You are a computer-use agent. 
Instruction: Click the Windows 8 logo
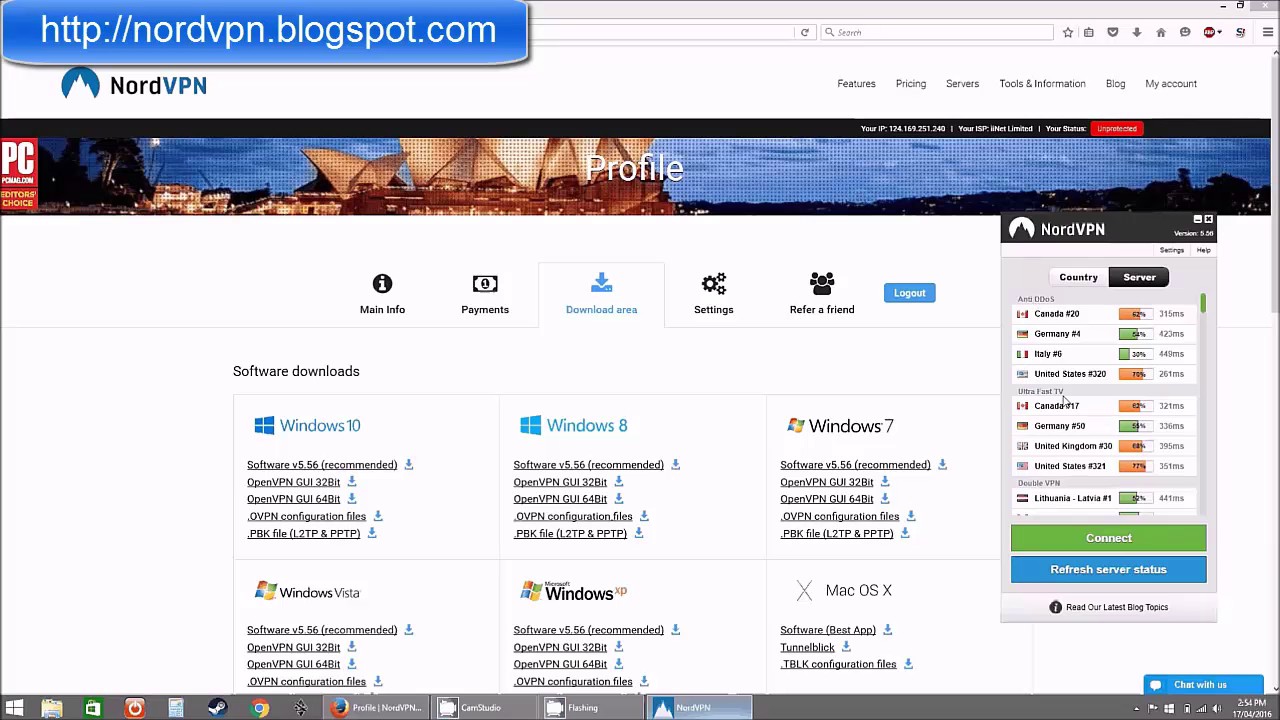coord(574,426)
